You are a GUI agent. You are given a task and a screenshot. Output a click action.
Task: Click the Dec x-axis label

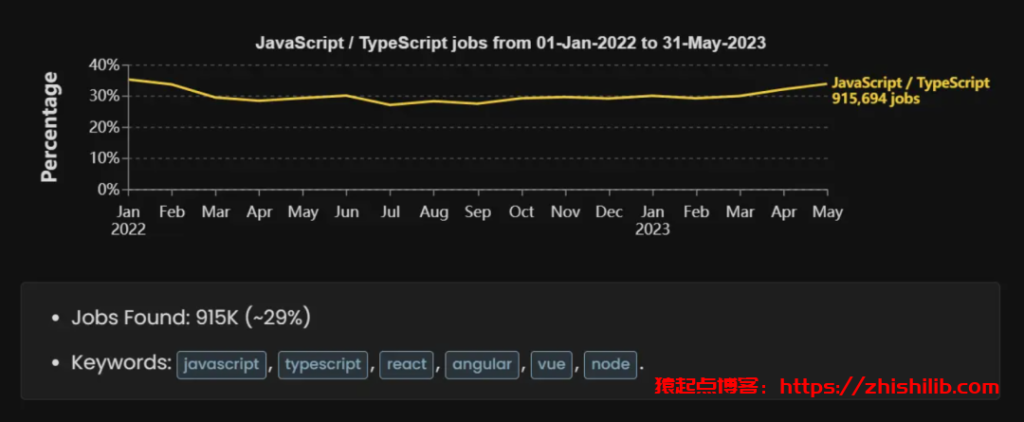(609, 212)
